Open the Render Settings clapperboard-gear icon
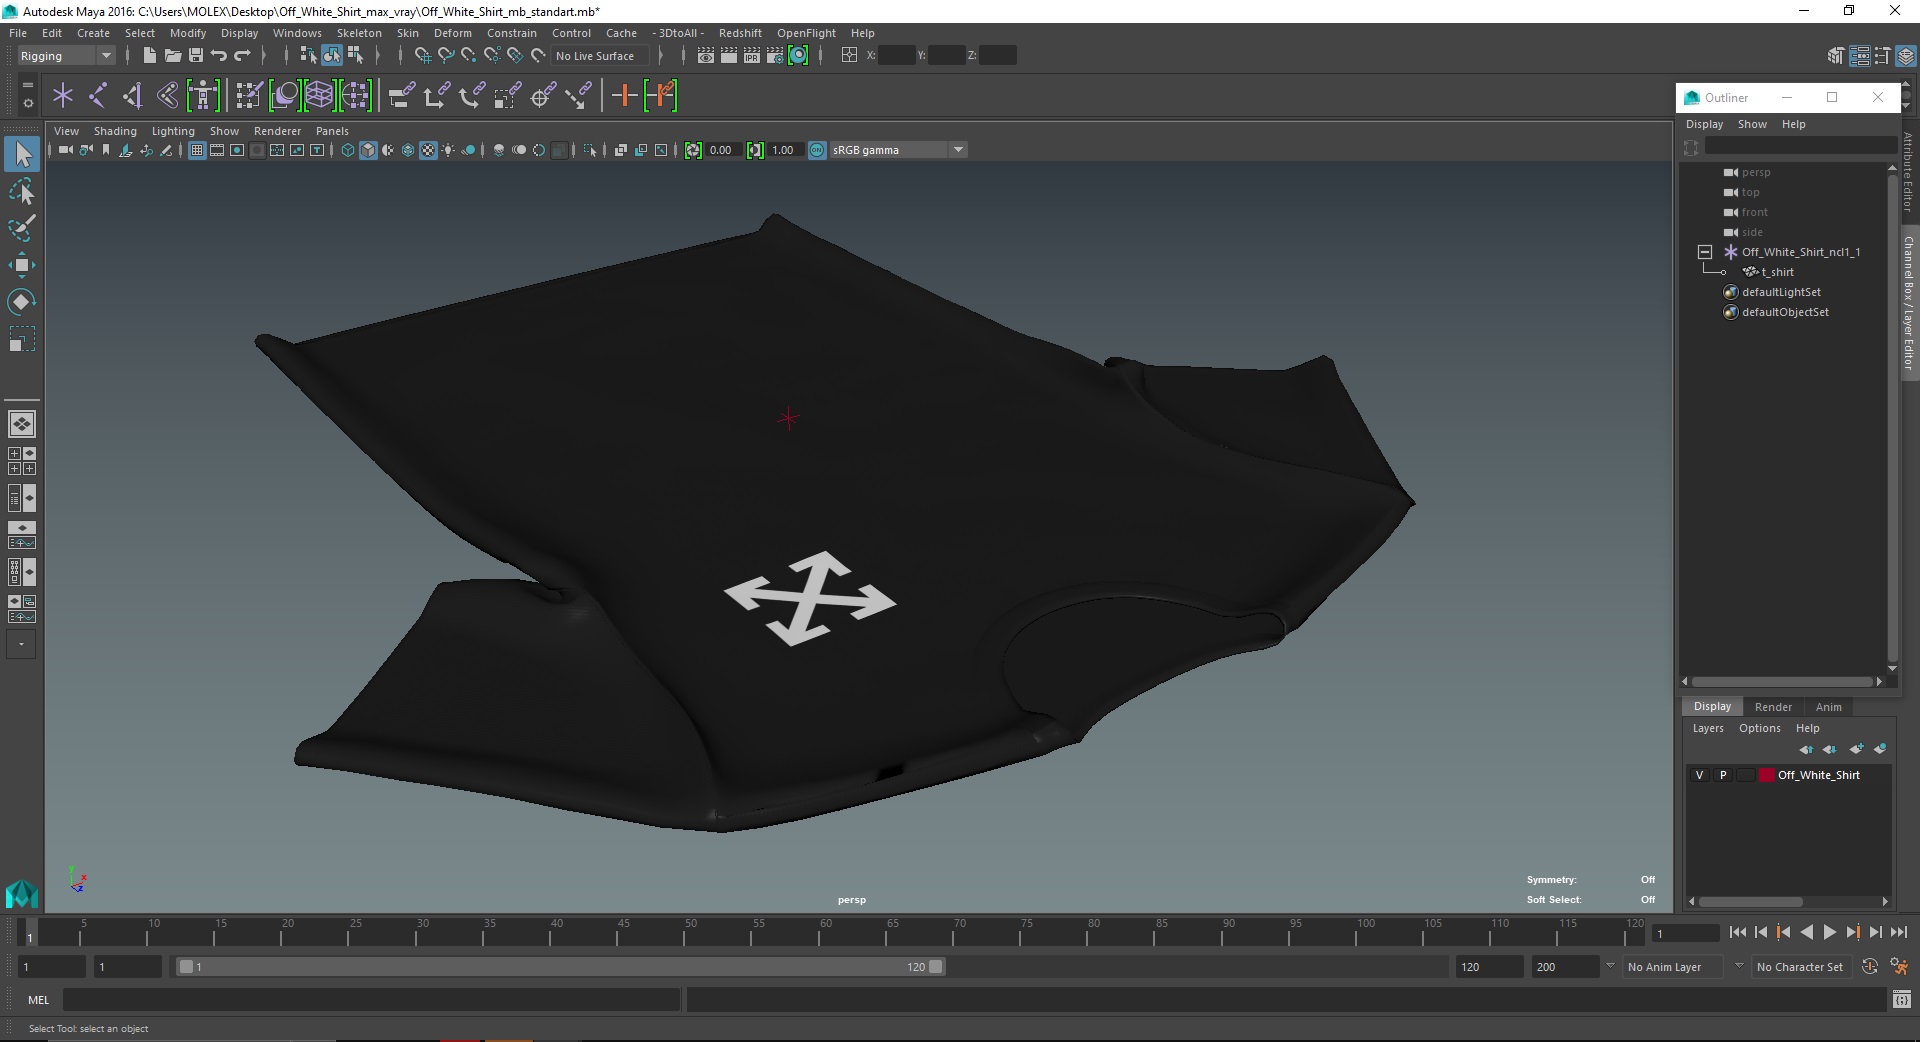The width and height of the screenshot is (1922, 1042). (x=775, y=56)
